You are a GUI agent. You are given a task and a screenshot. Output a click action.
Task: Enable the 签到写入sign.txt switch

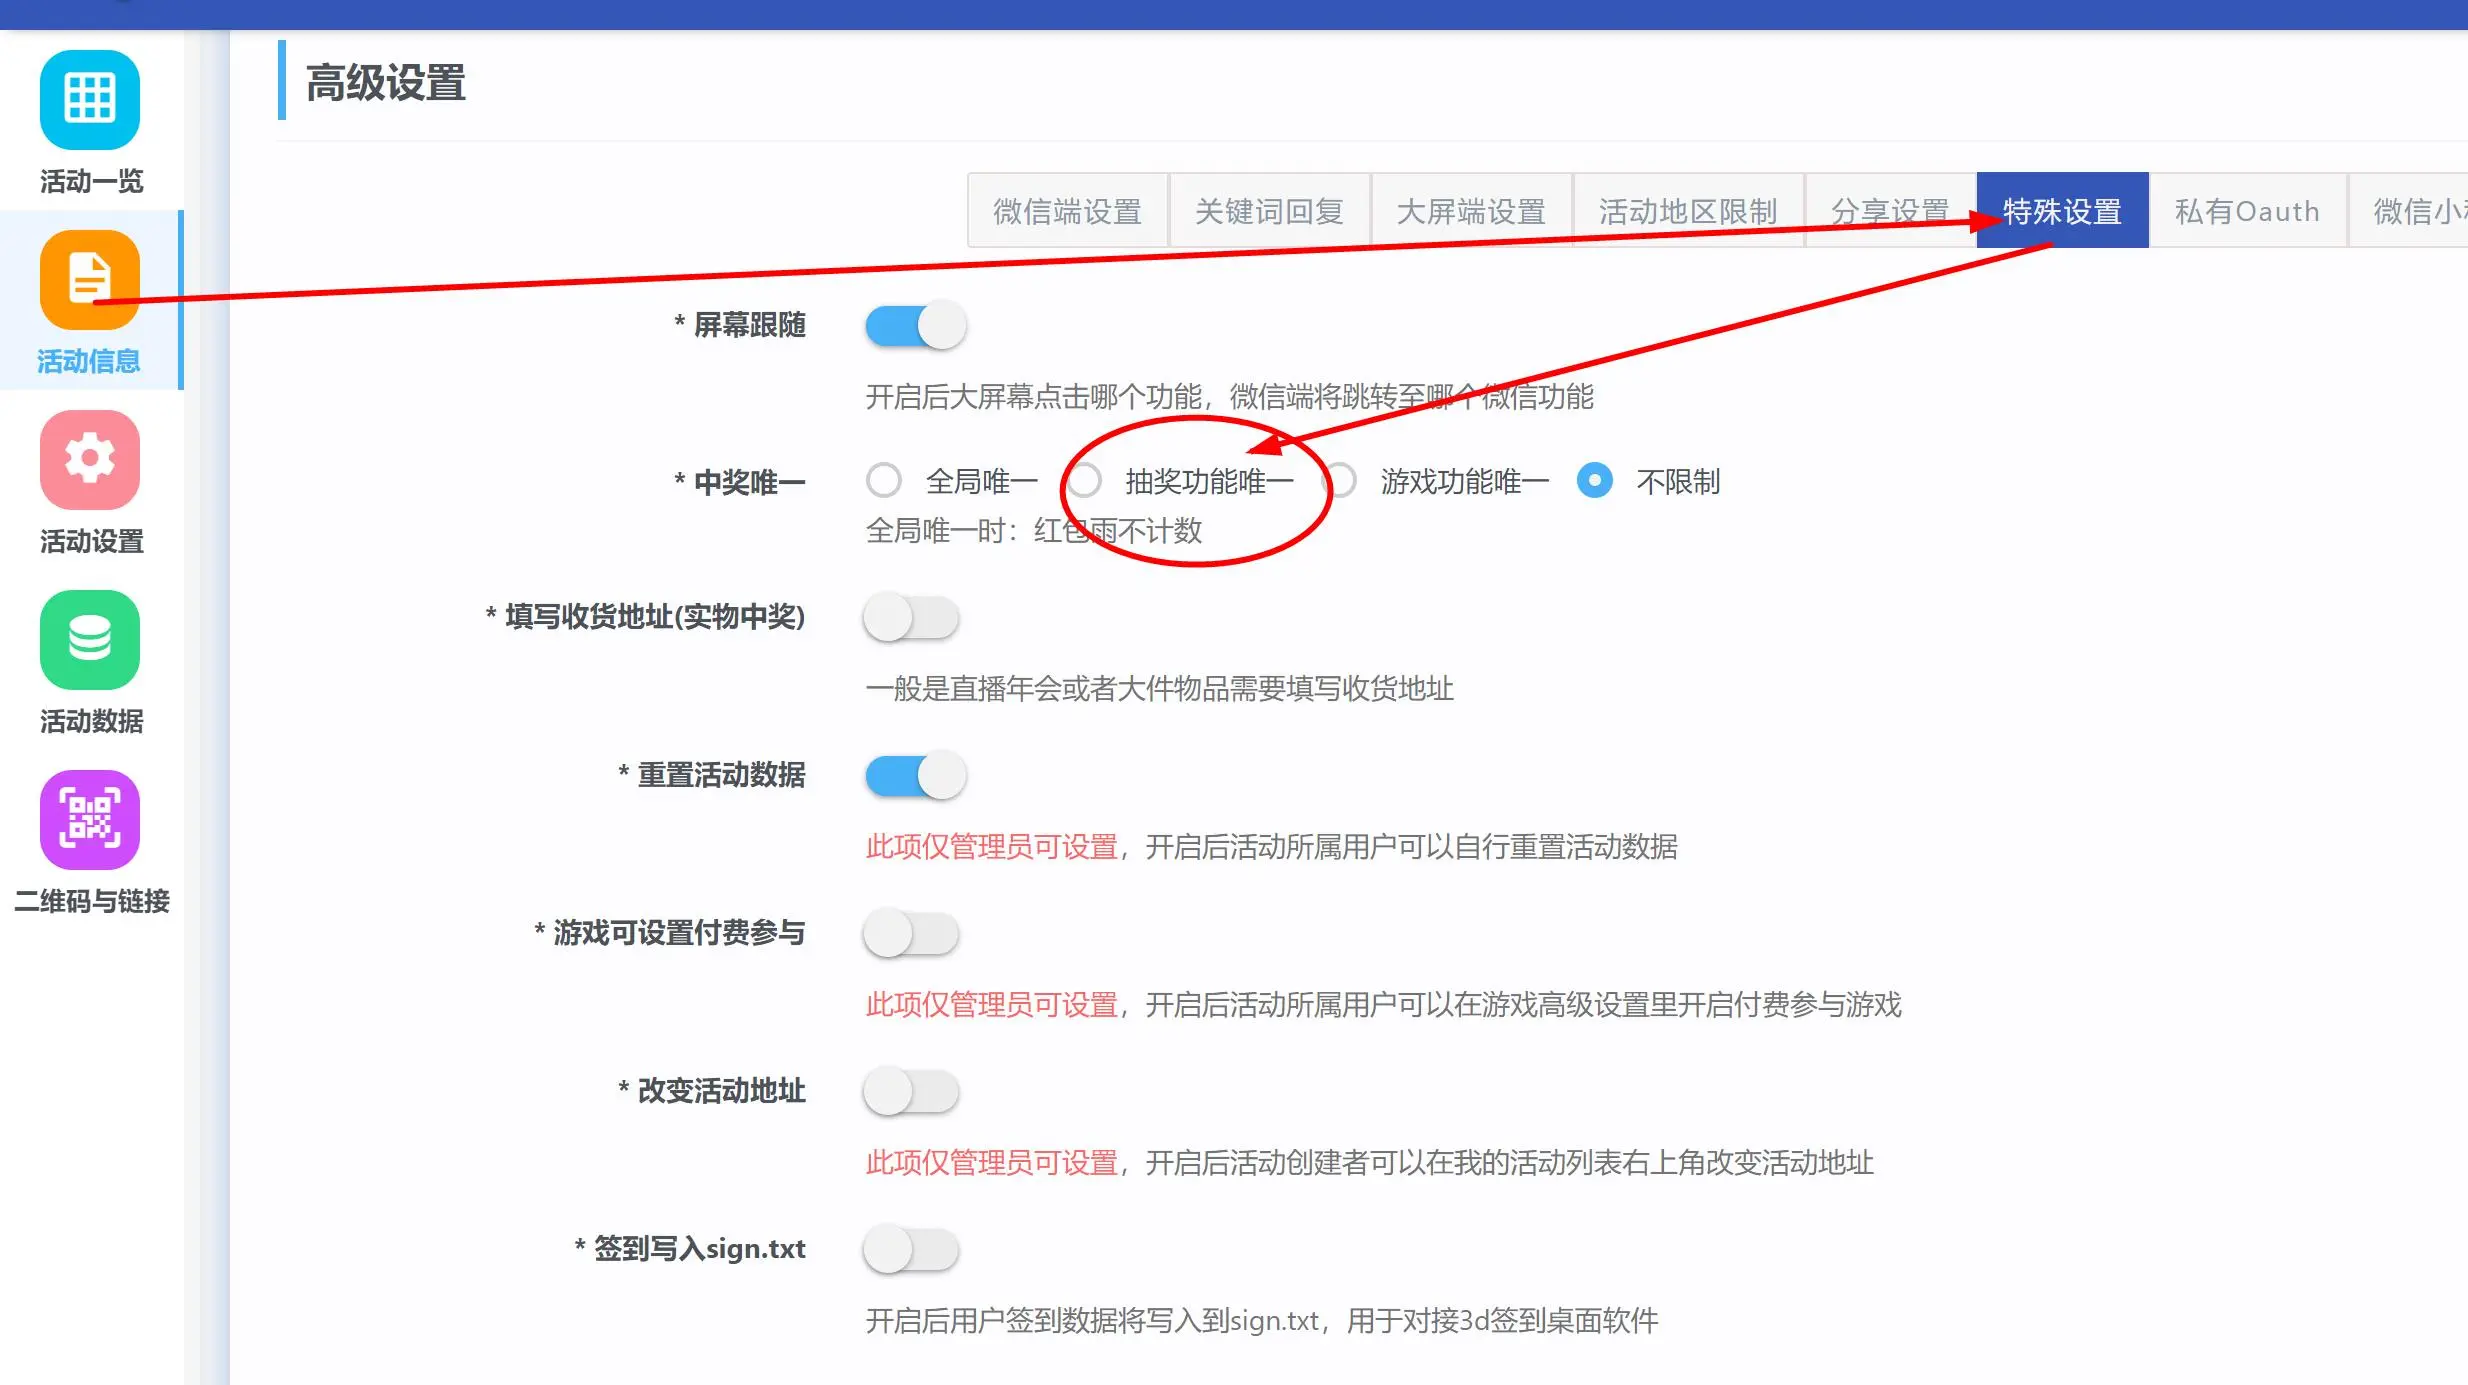911,1250
